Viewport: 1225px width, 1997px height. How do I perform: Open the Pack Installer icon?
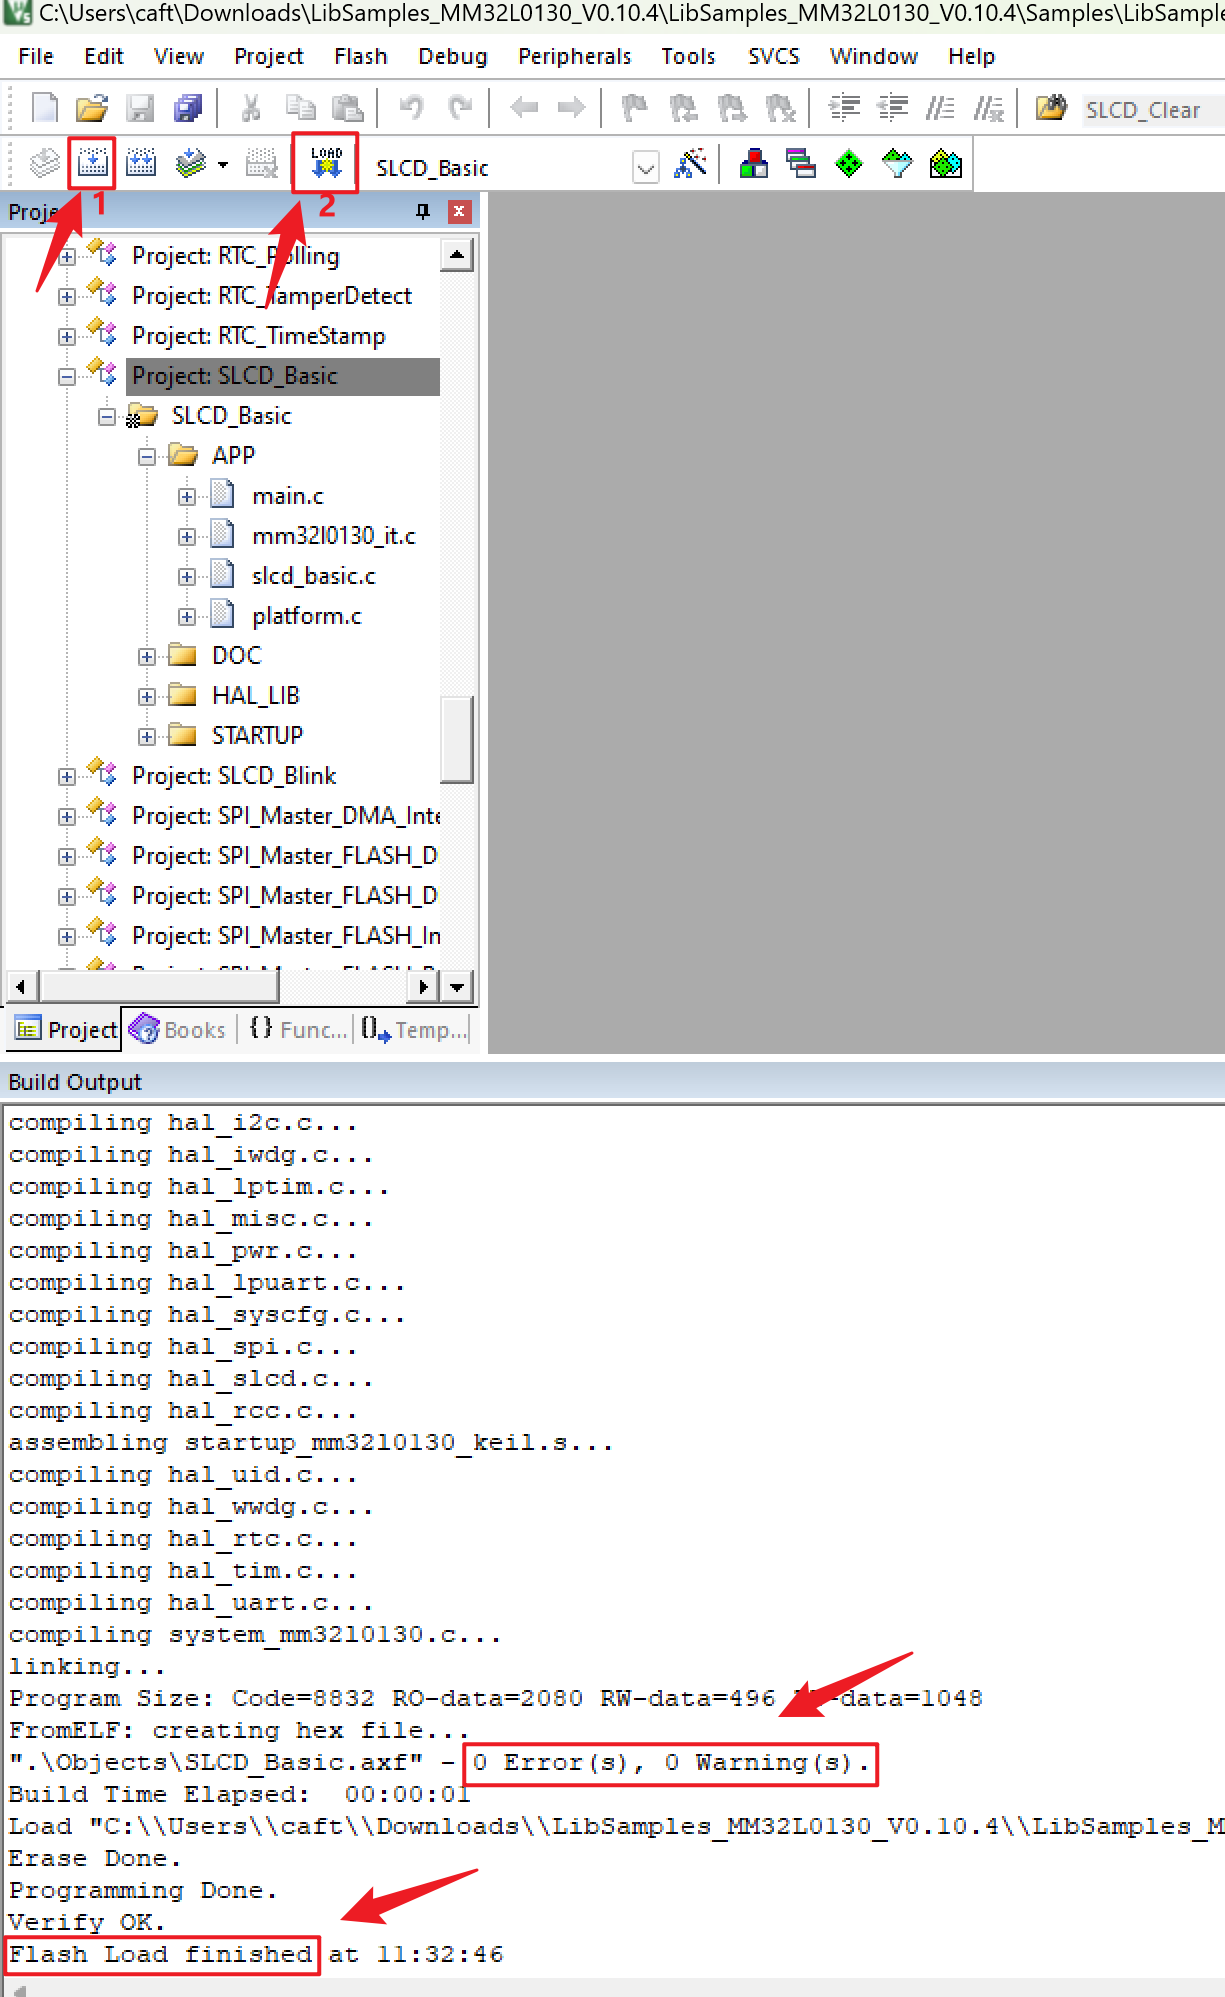click(945, 164)
